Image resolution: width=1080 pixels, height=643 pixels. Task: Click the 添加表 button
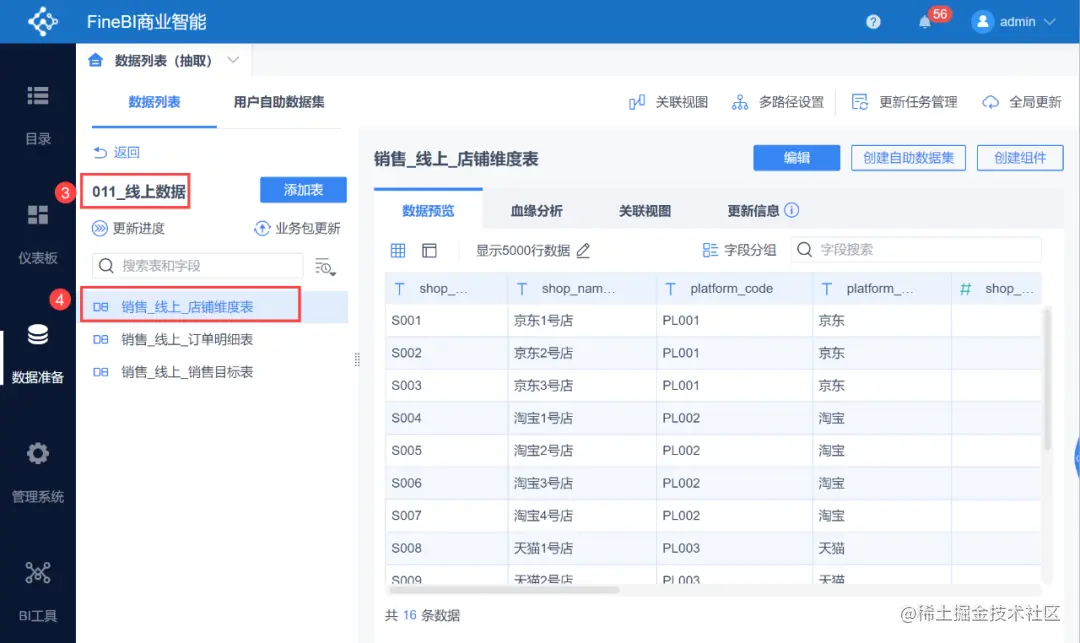coord(303,190)
